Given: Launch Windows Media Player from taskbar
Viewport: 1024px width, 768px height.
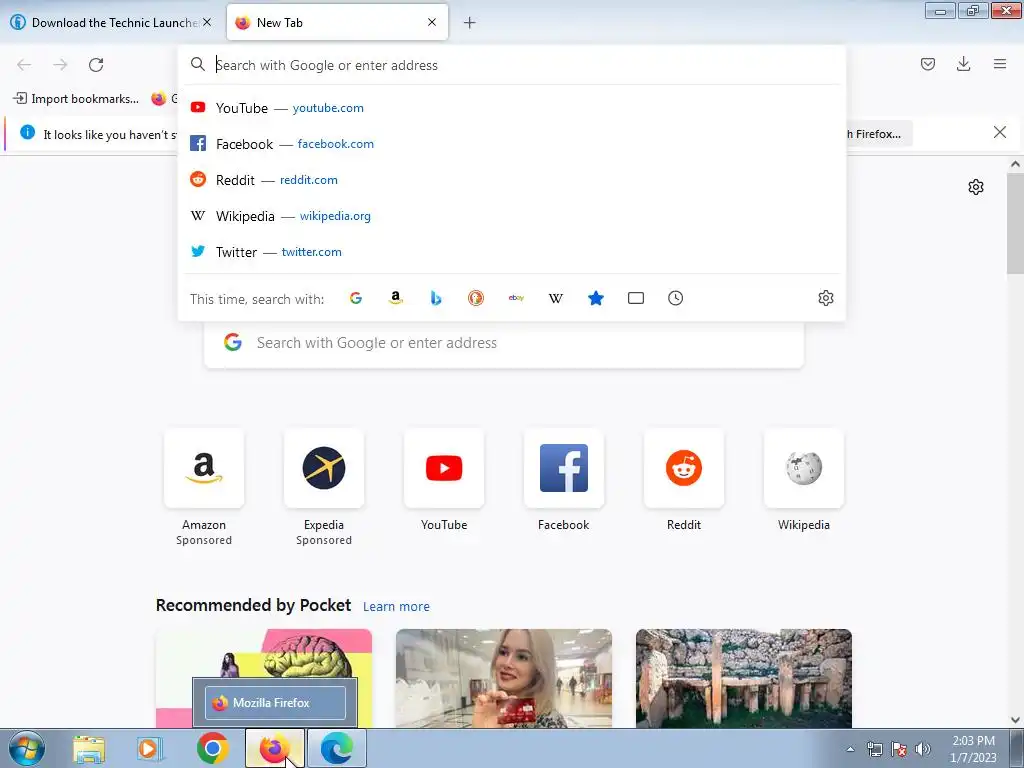Looking at the screenshot, I should (150, 749).
